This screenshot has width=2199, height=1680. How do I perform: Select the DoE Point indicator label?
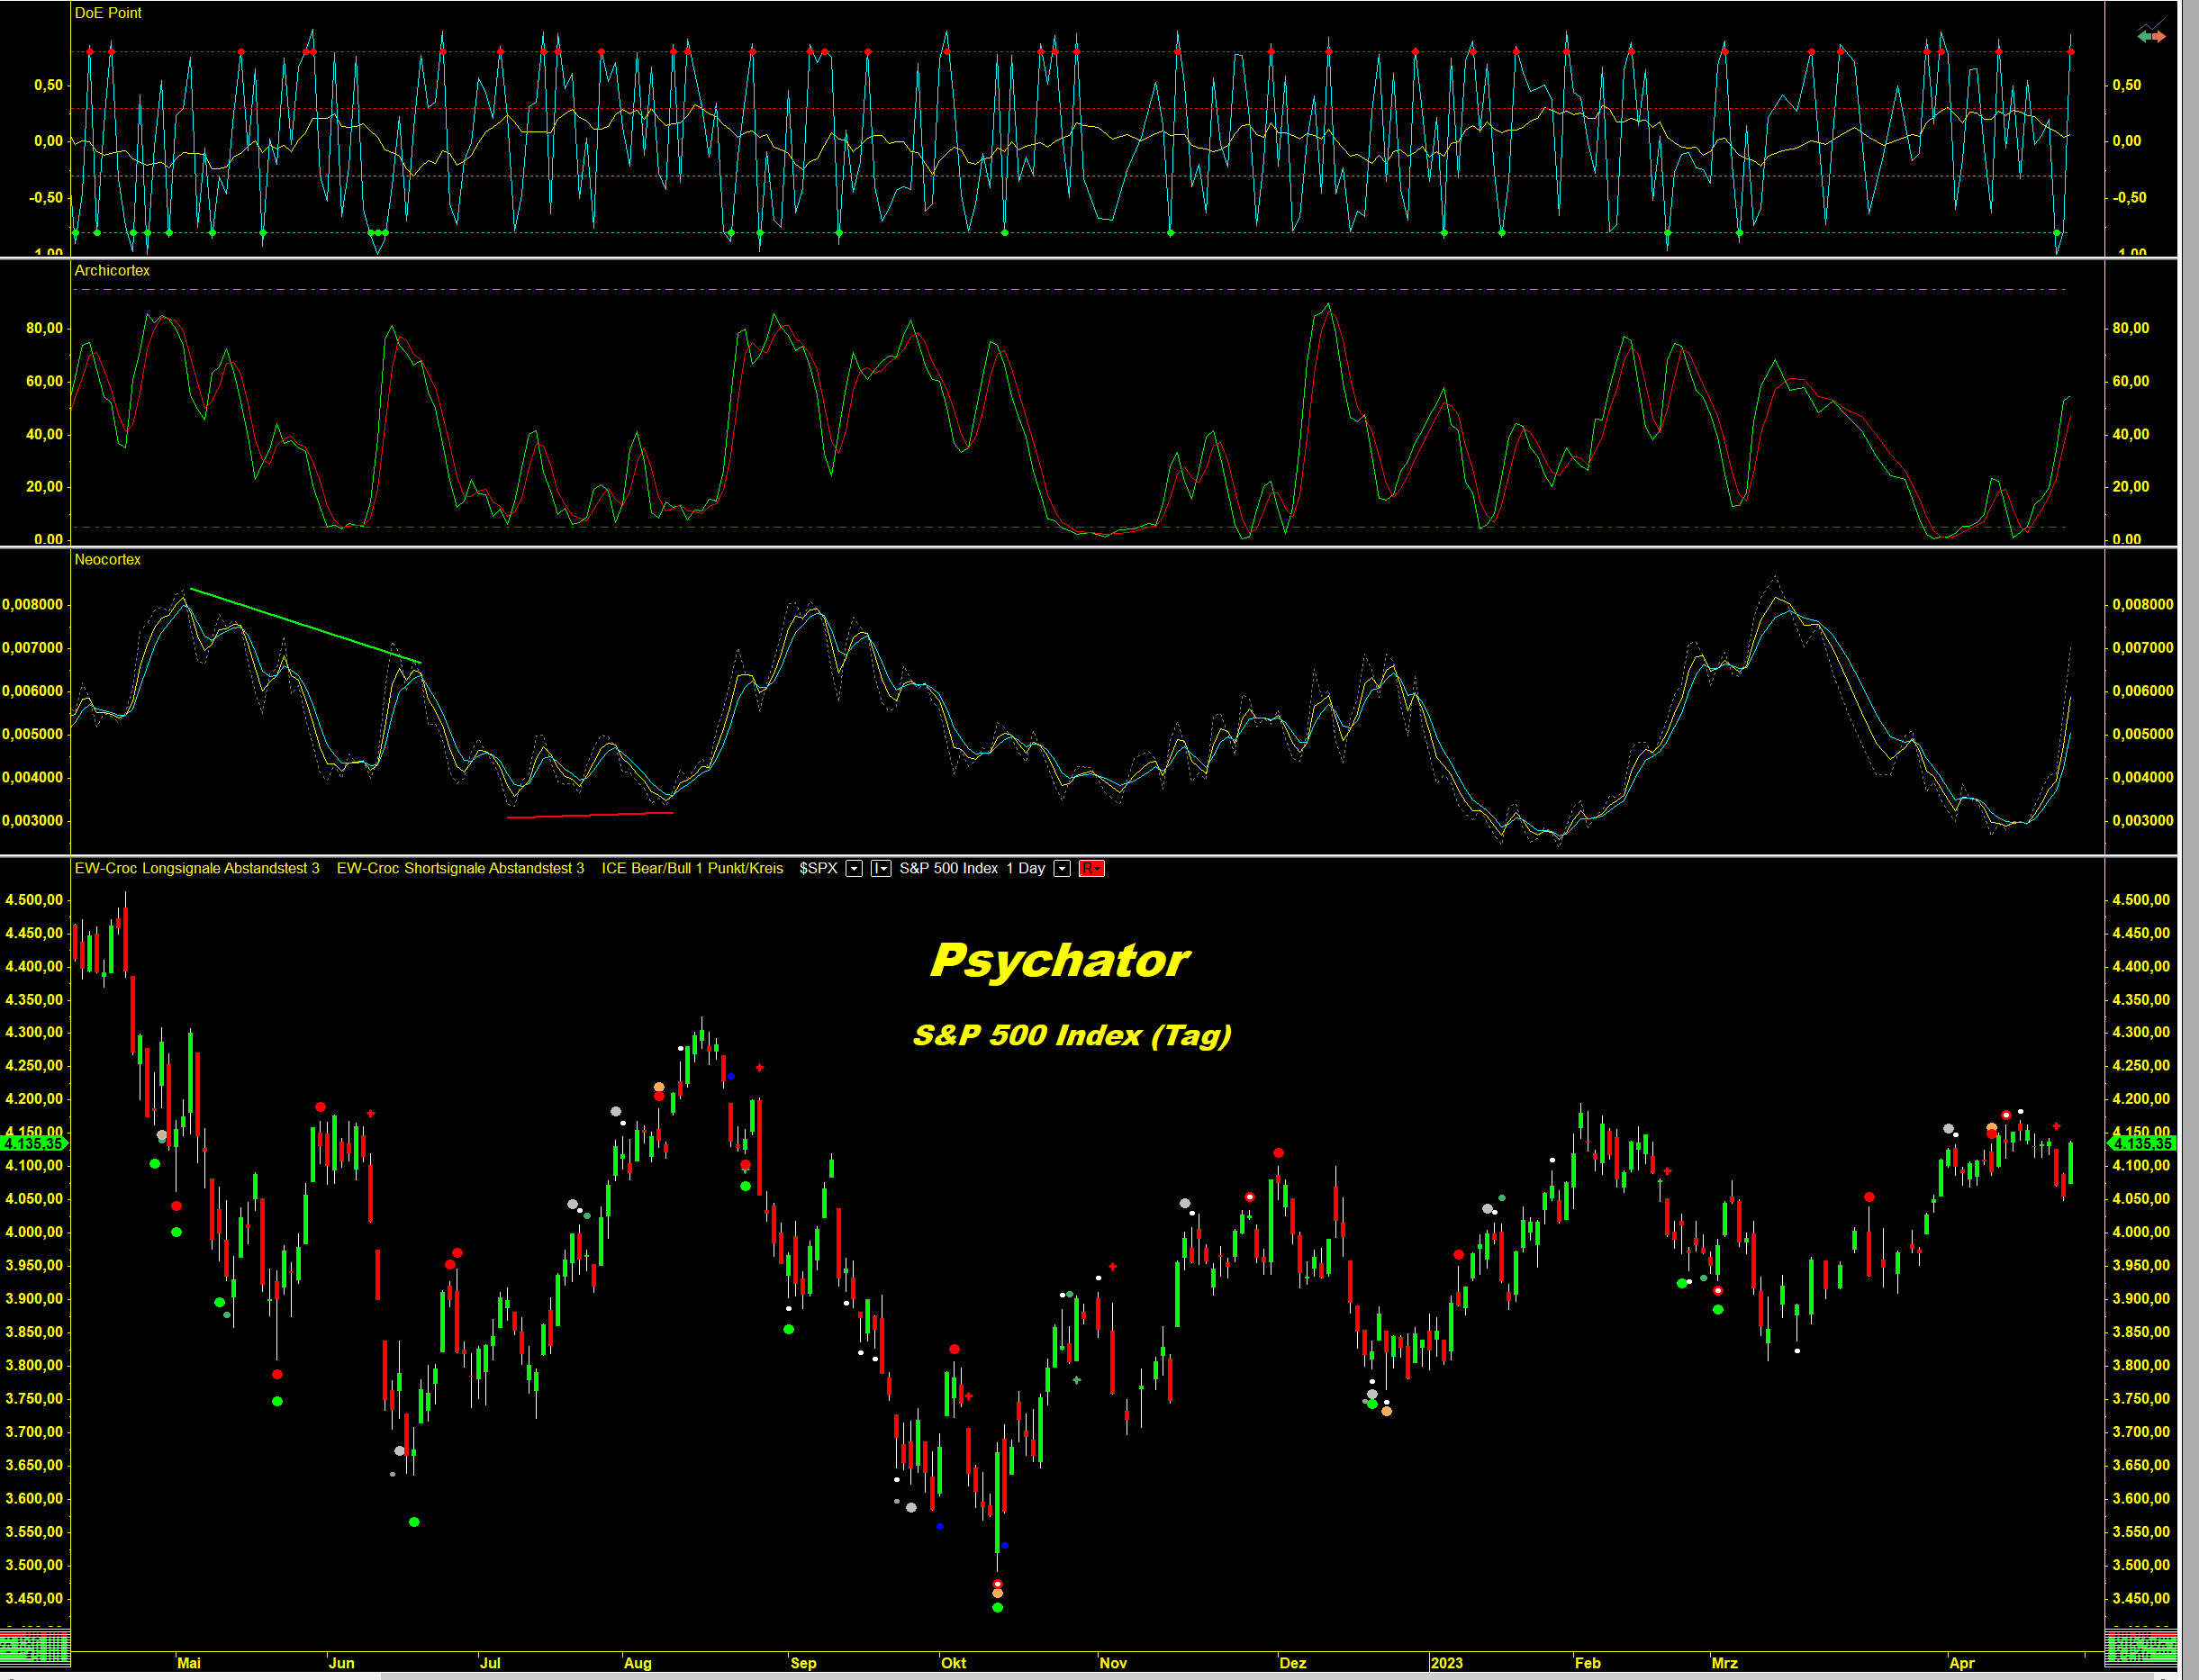108,13
